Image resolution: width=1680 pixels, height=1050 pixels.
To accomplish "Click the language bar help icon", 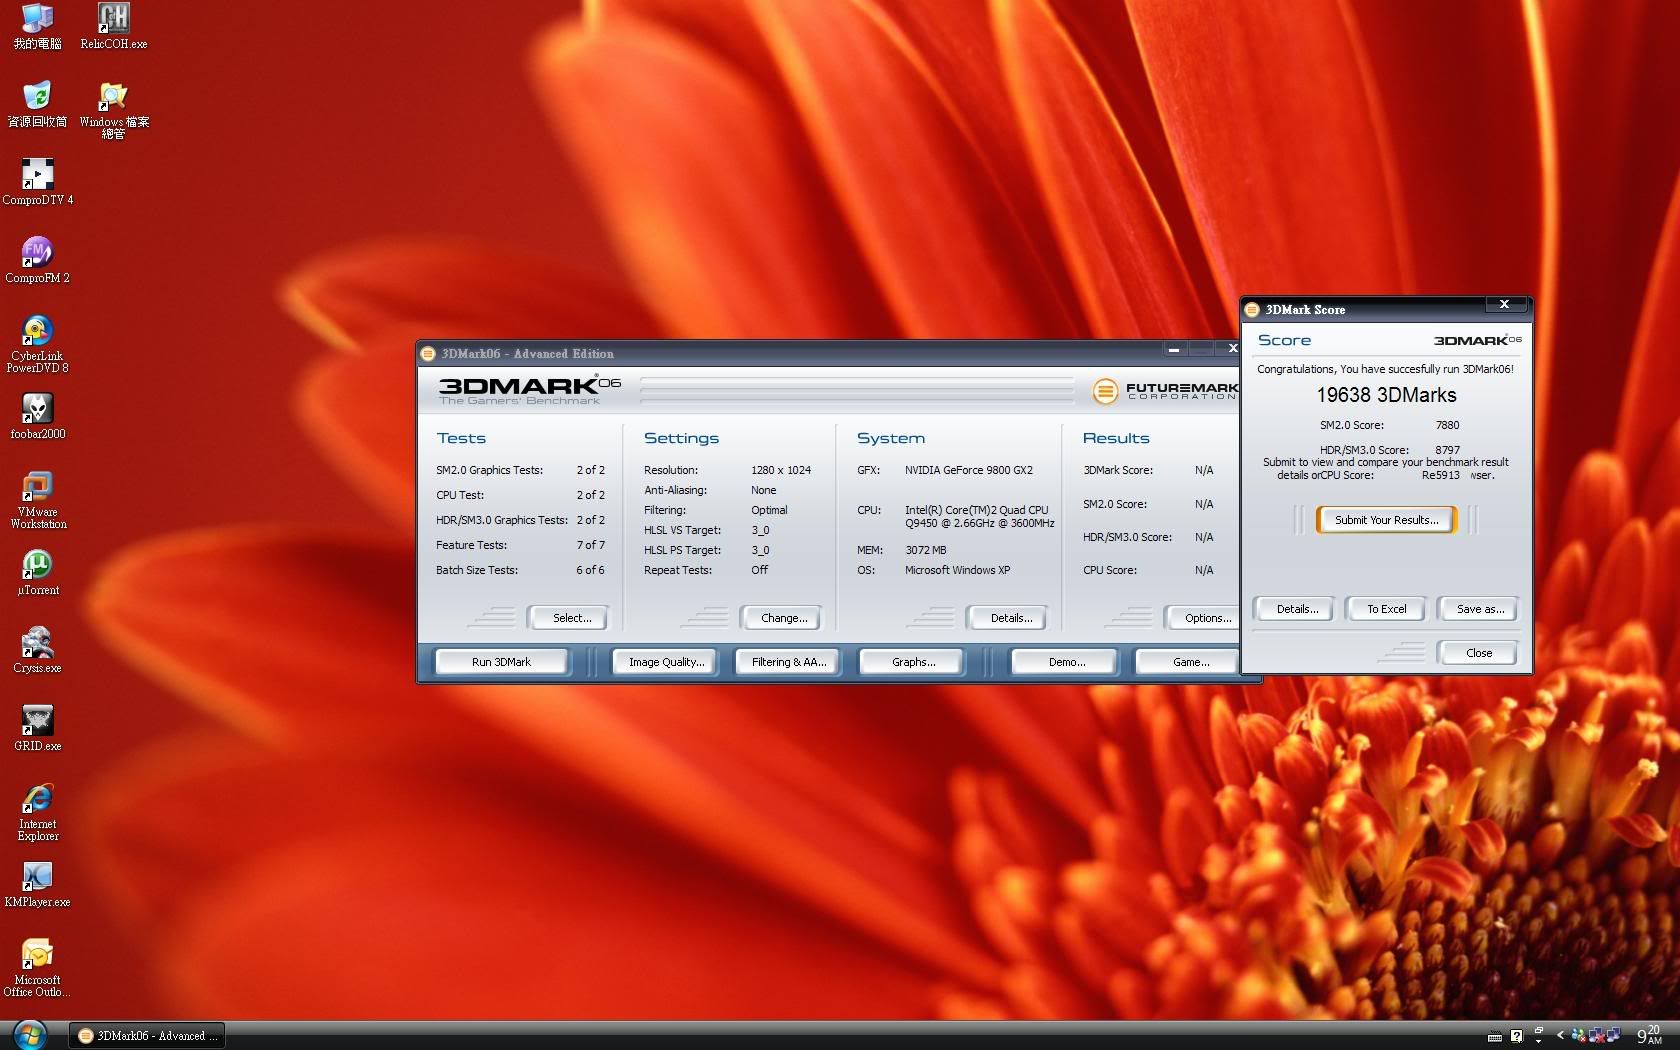I will click(x=1516, y=1036).
